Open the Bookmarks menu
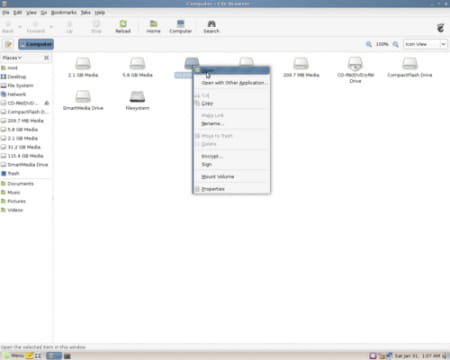 pos(64,12)
